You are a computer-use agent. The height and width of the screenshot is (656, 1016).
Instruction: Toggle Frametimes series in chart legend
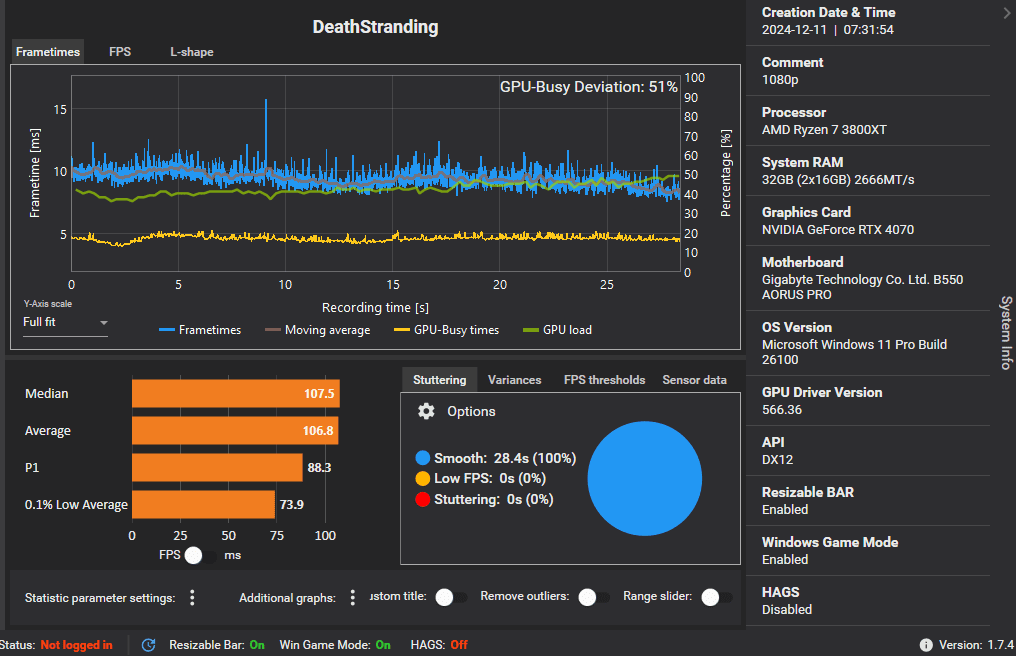pyautogui.click(x=200, y=330)
